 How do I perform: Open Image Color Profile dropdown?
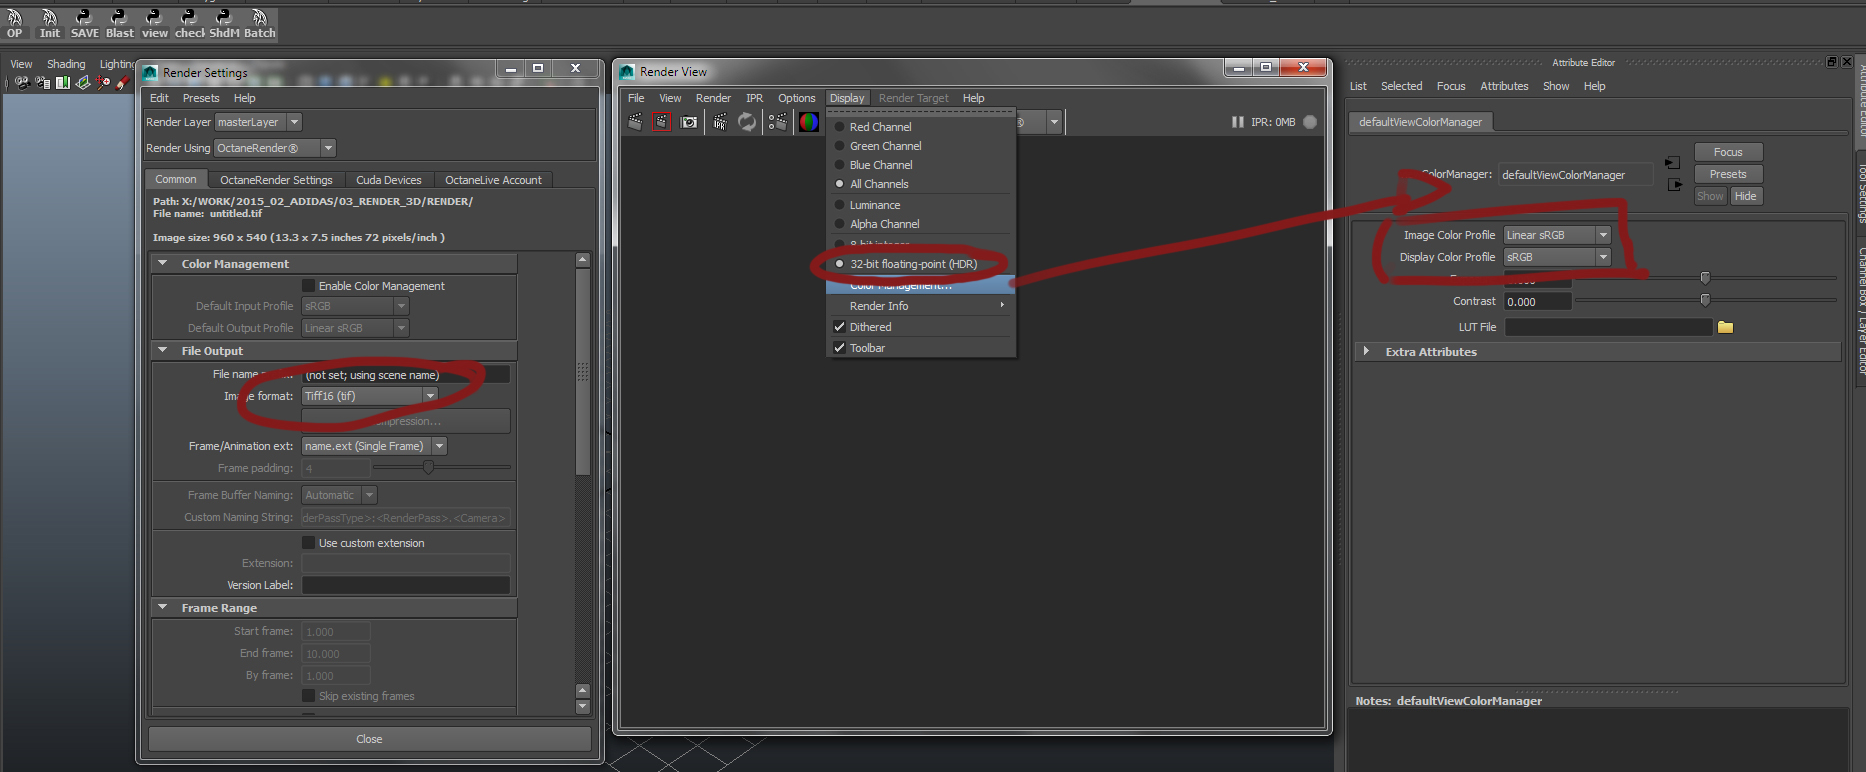1557,235
